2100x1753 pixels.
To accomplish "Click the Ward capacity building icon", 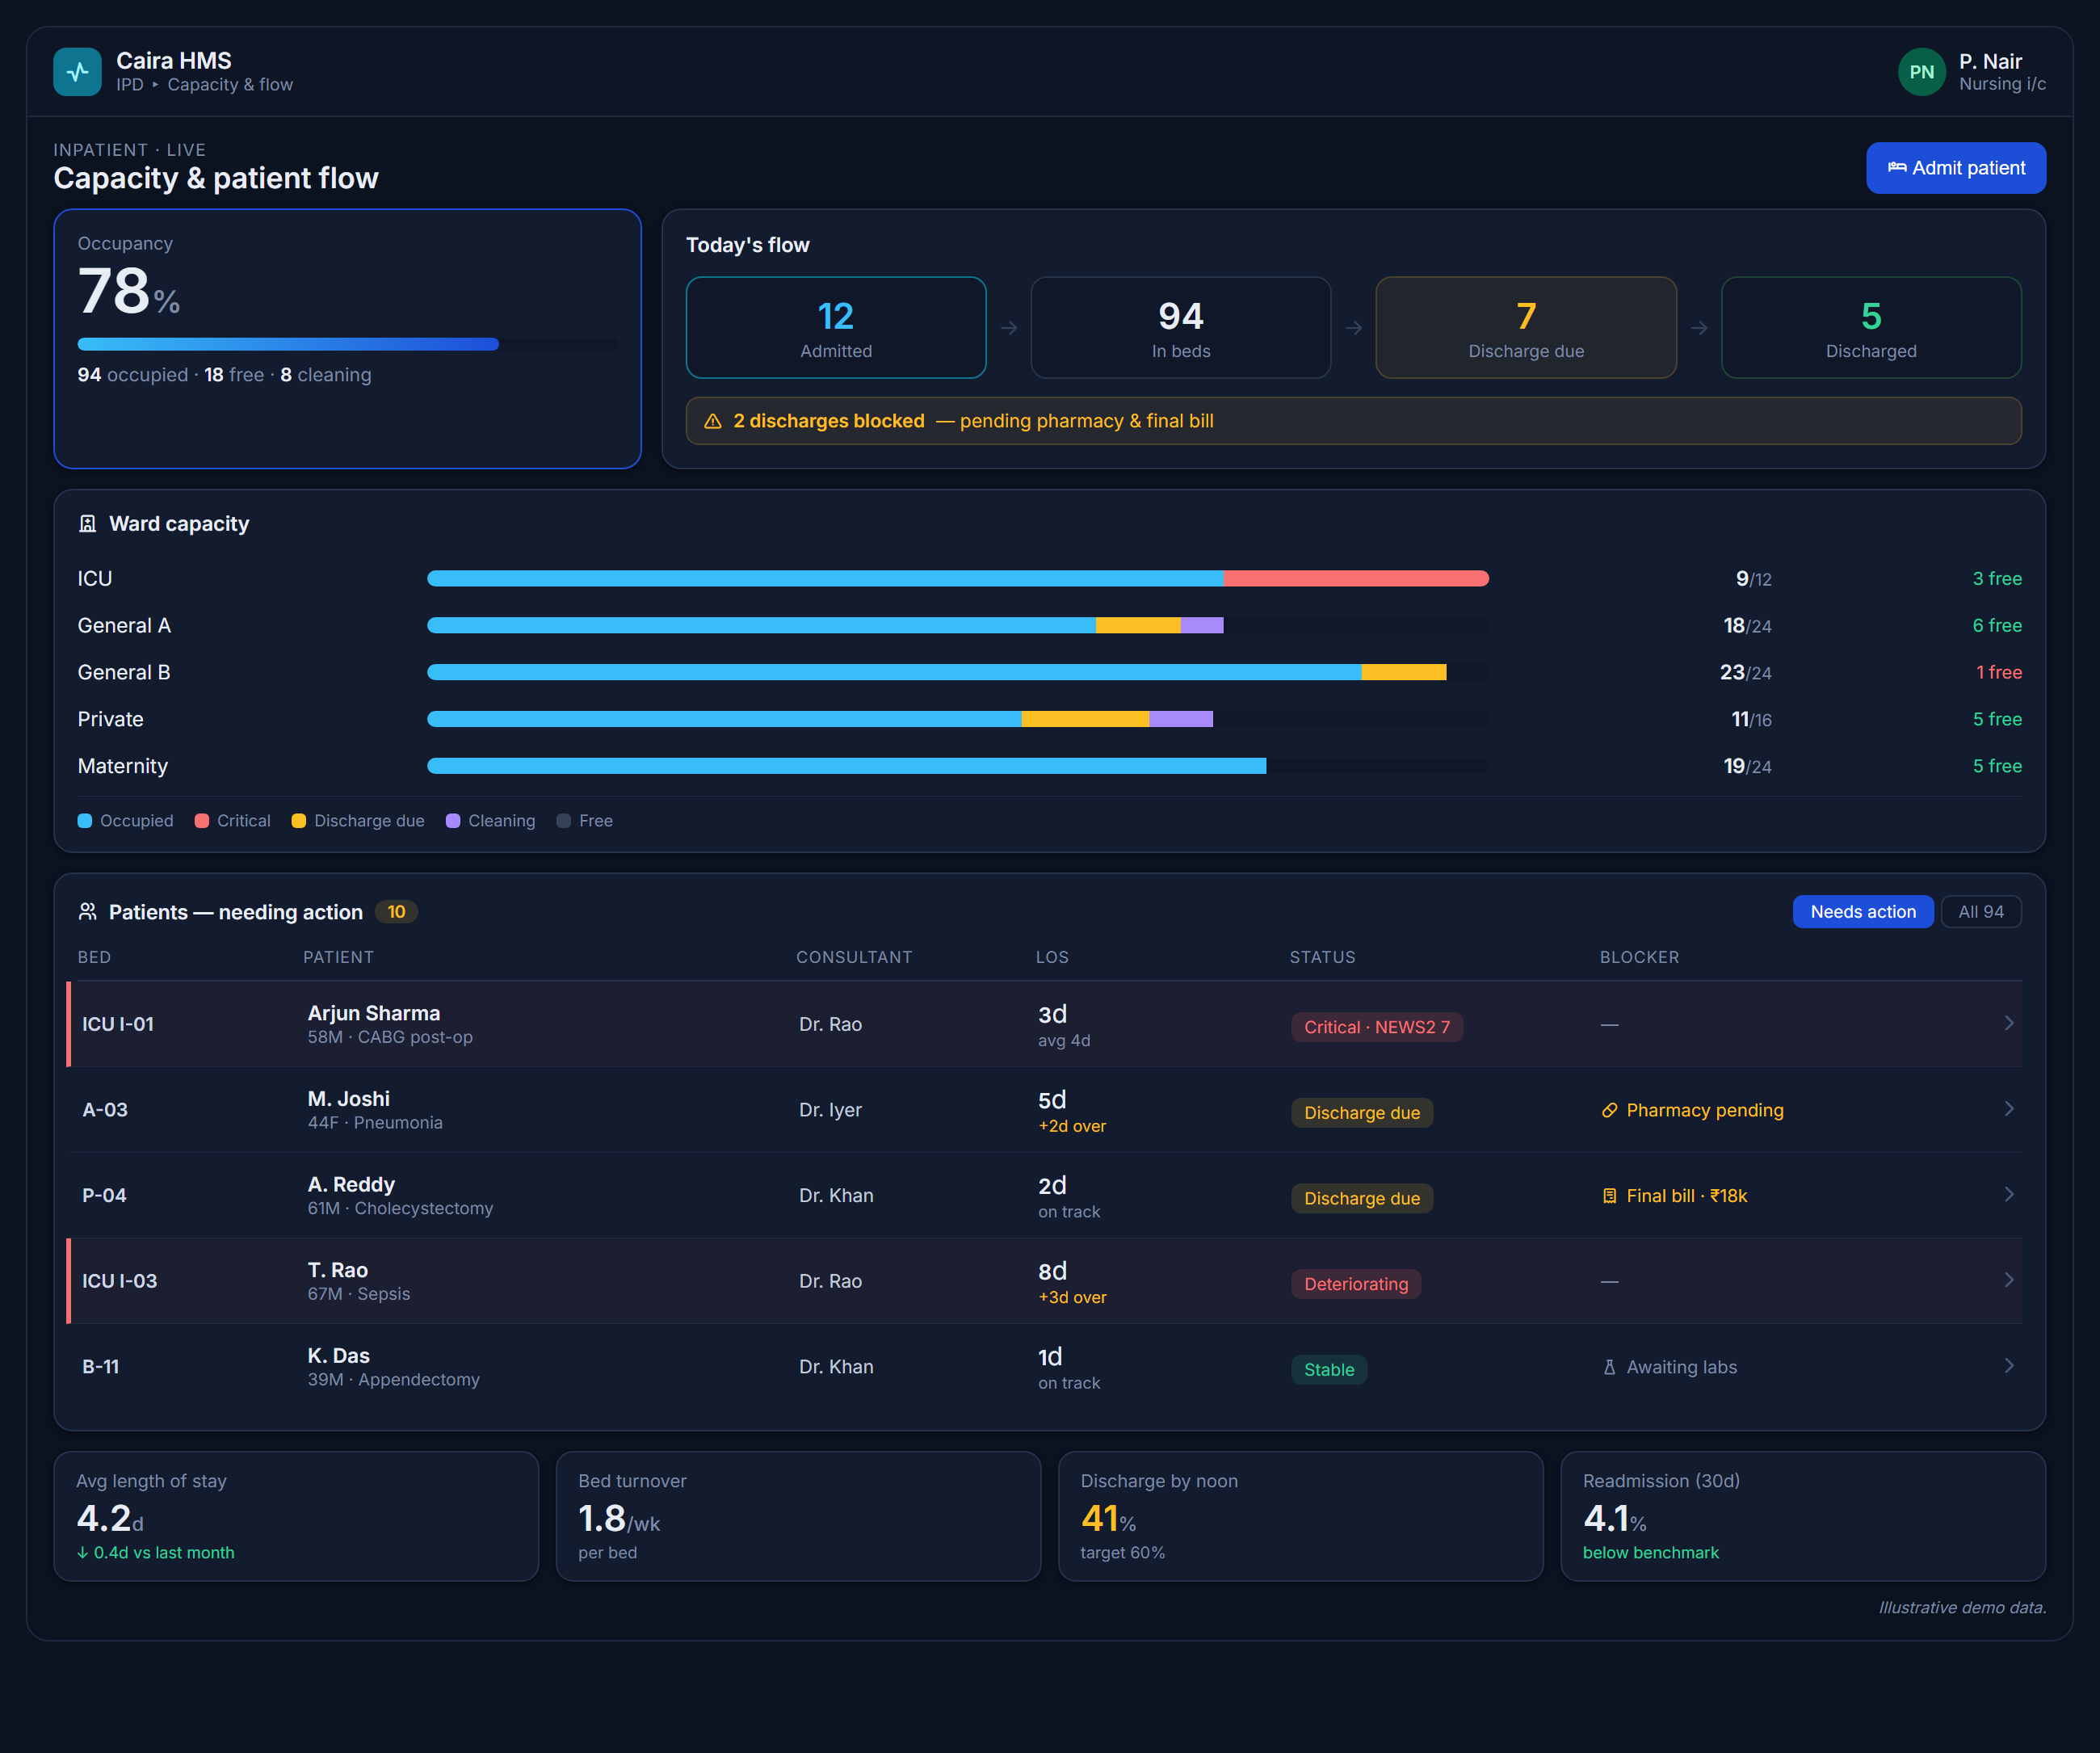I will click(88, 524).
